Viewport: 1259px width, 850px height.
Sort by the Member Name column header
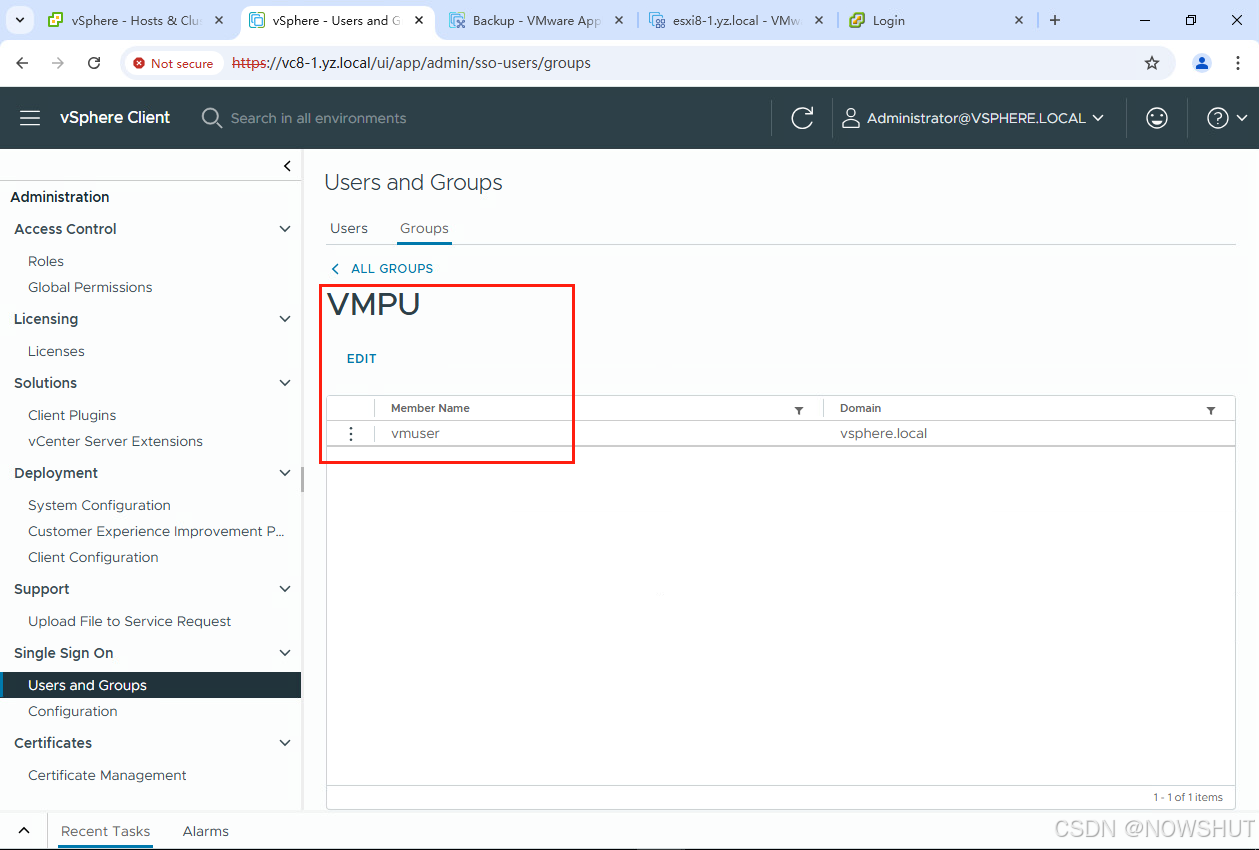430,408
